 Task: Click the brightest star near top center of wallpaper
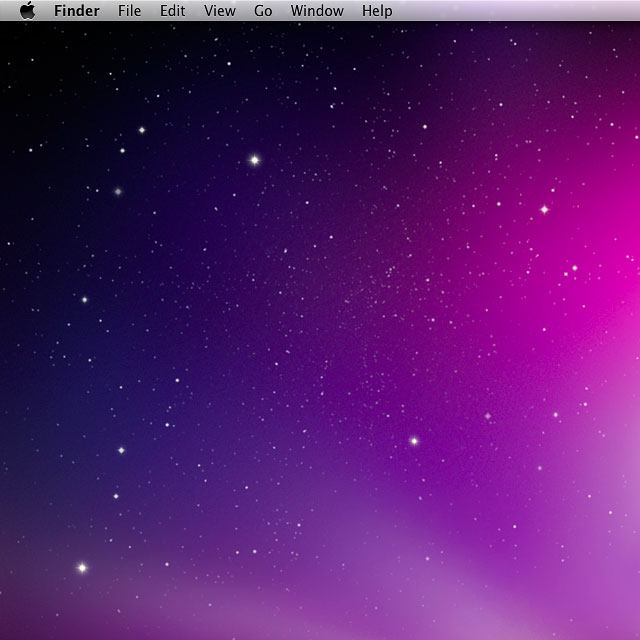coord(254,160)
